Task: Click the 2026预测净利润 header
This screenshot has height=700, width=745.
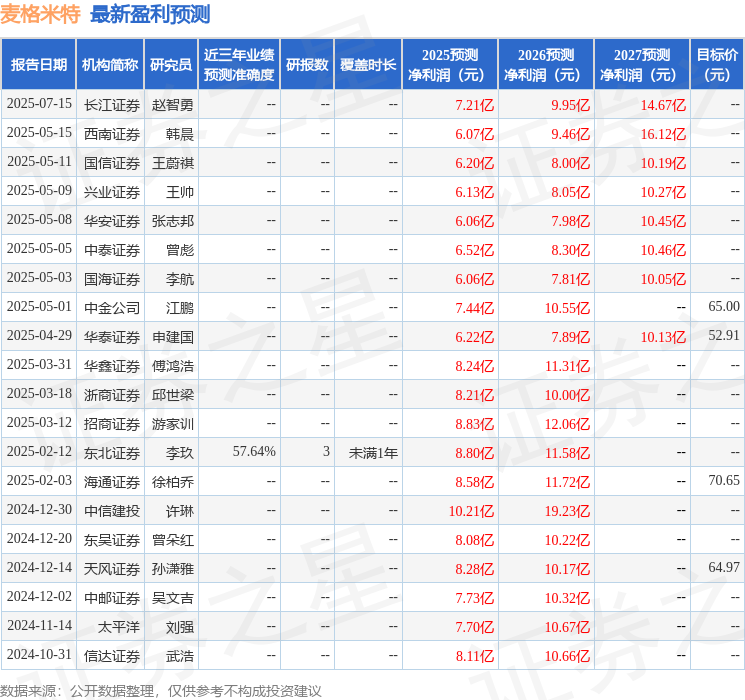Action: pos(546,65)
